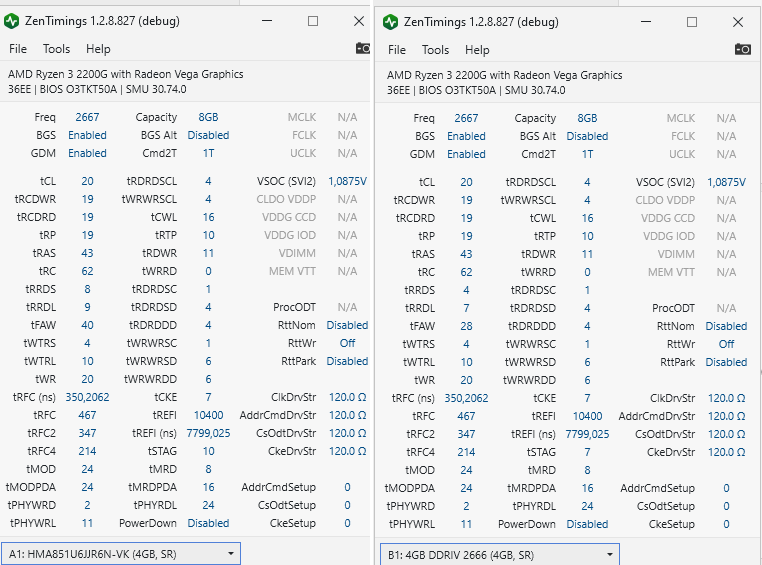Click RttNom Disabled value in left window
Viewport: 762px width, 565px height.
347,325
